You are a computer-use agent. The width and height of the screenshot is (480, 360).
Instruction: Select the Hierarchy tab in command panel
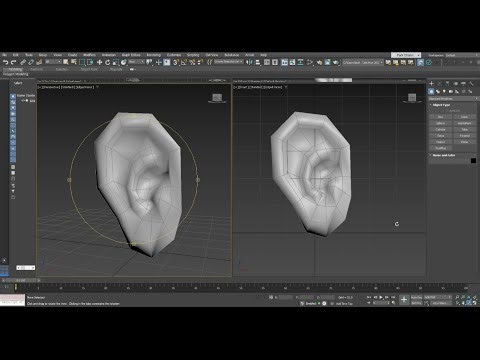click(447, 83)
